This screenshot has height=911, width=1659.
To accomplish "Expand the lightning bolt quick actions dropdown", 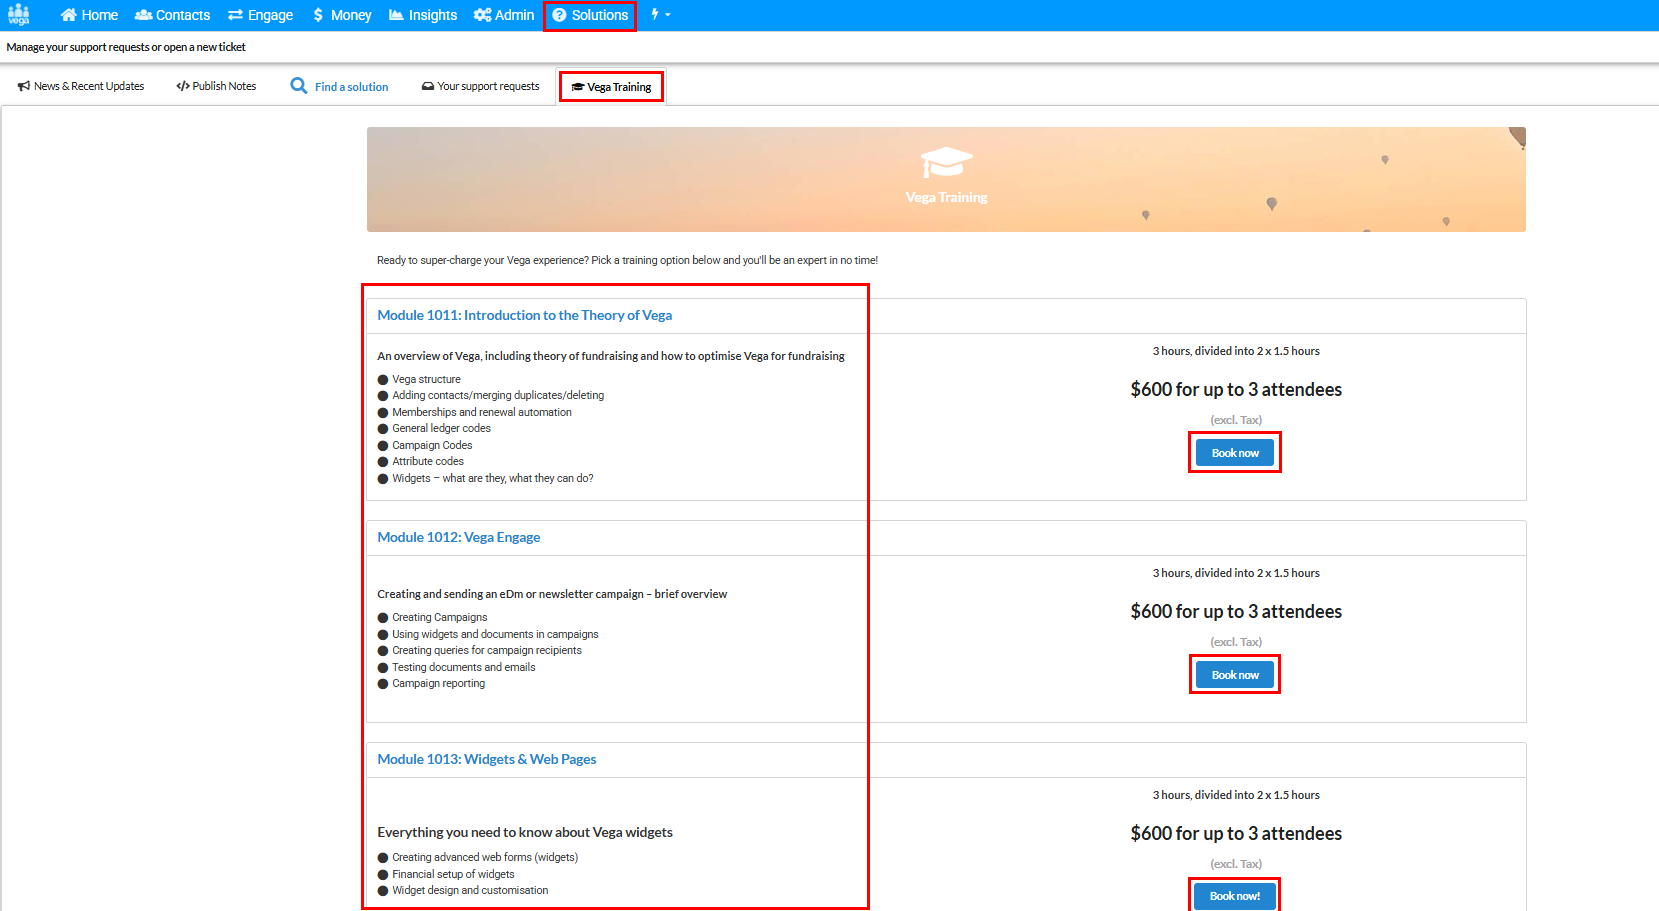I will point(660,15).
